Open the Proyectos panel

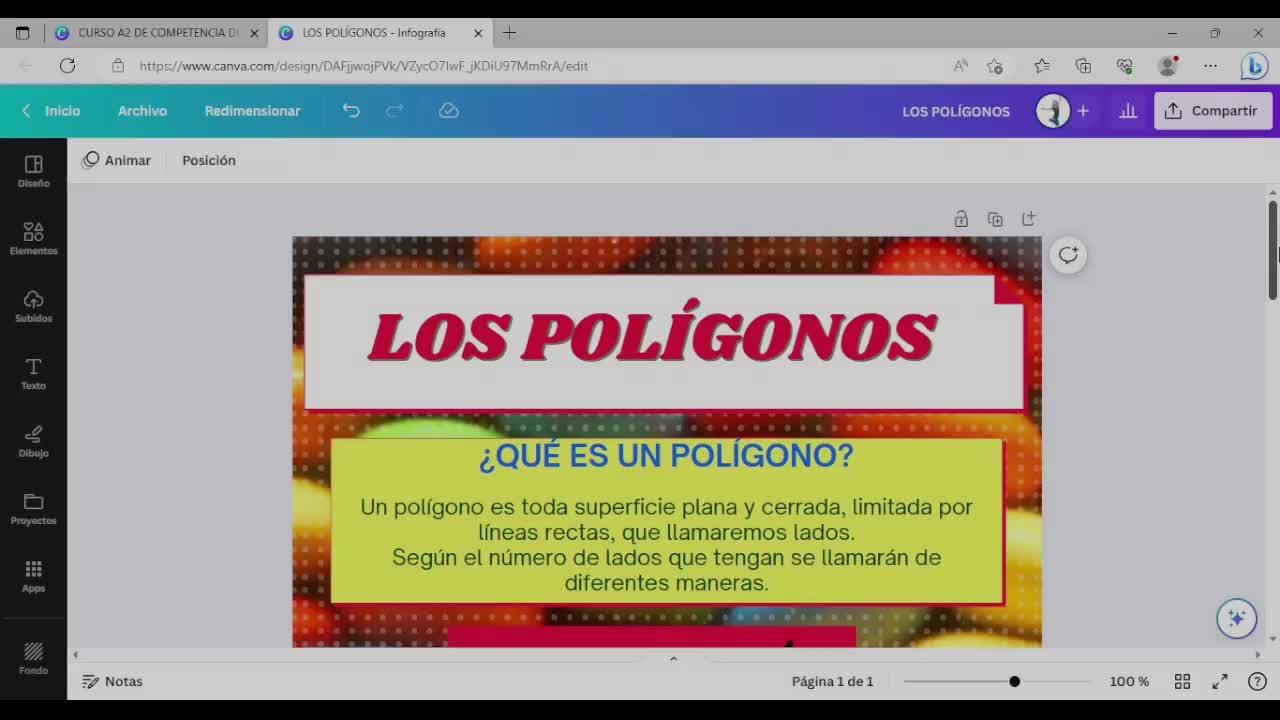(33, 508)
